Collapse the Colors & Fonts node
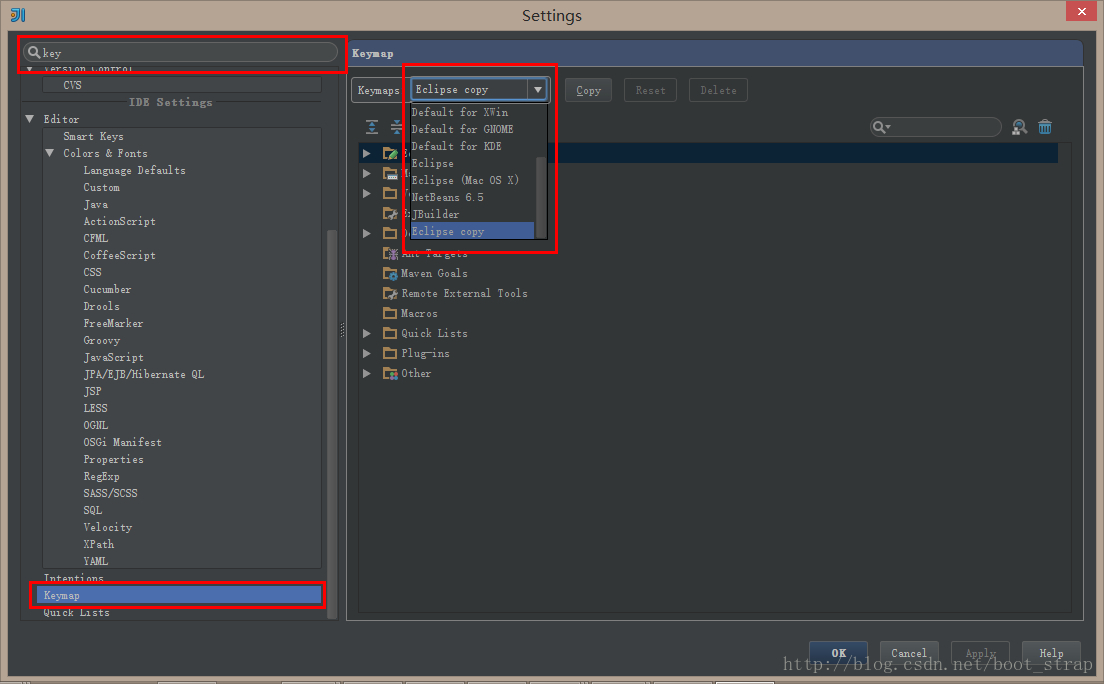This screenshot has height=684, width=1104. point(49,153)
